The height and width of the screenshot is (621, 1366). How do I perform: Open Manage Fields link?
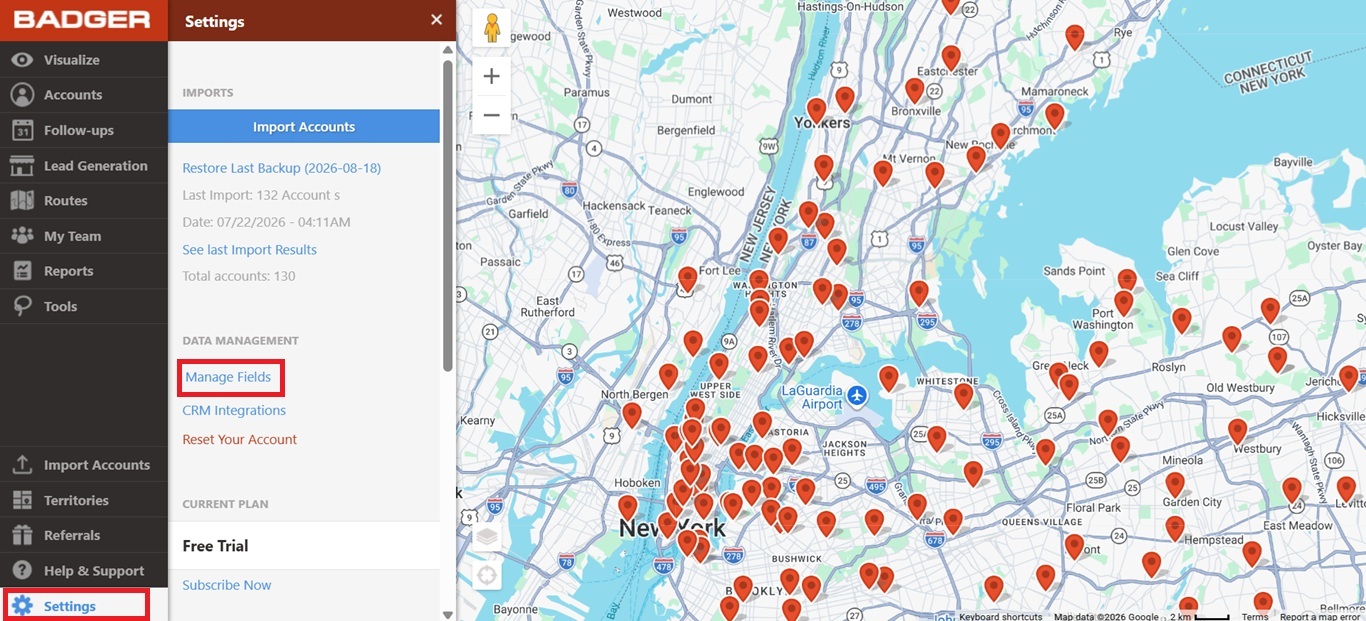228,377
